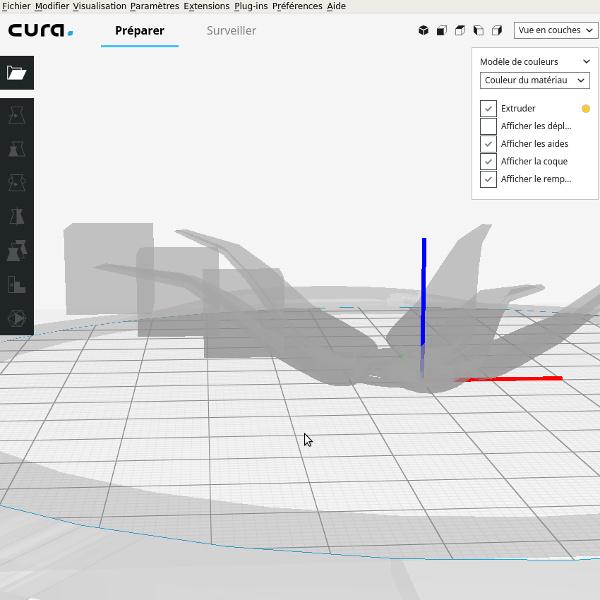Select the Rotate tool in sidebar

pyautogui.click(x=16, y=183)
